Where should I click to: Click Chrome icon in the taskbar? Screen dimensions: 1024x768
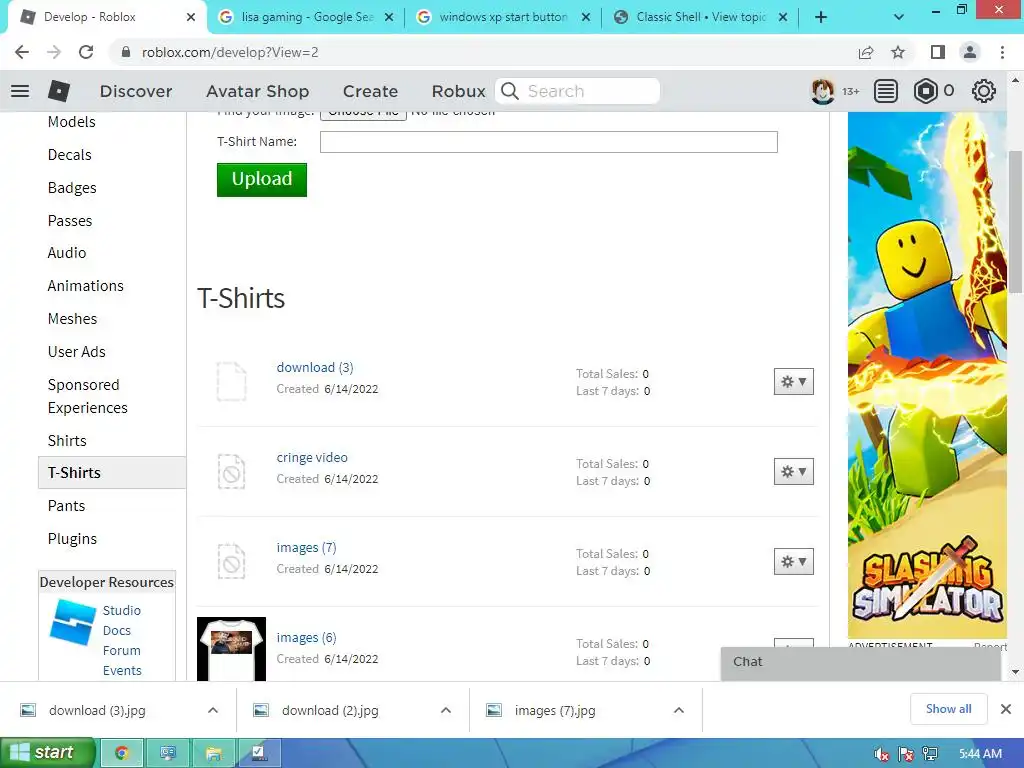point(121,753)
